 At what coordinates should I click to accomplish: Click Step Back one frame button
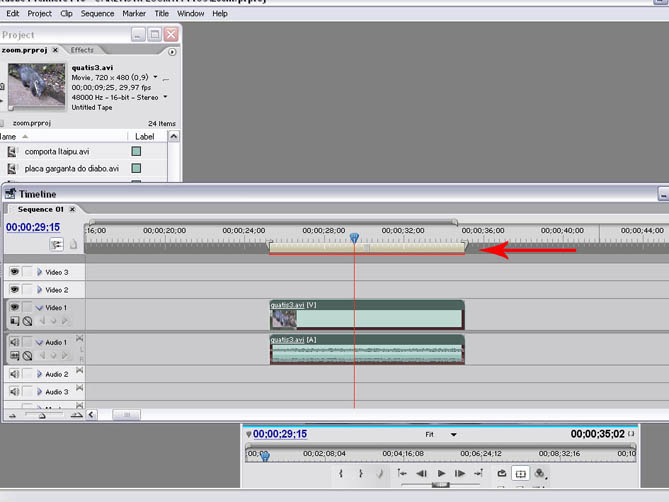click(x=422, y=473)
